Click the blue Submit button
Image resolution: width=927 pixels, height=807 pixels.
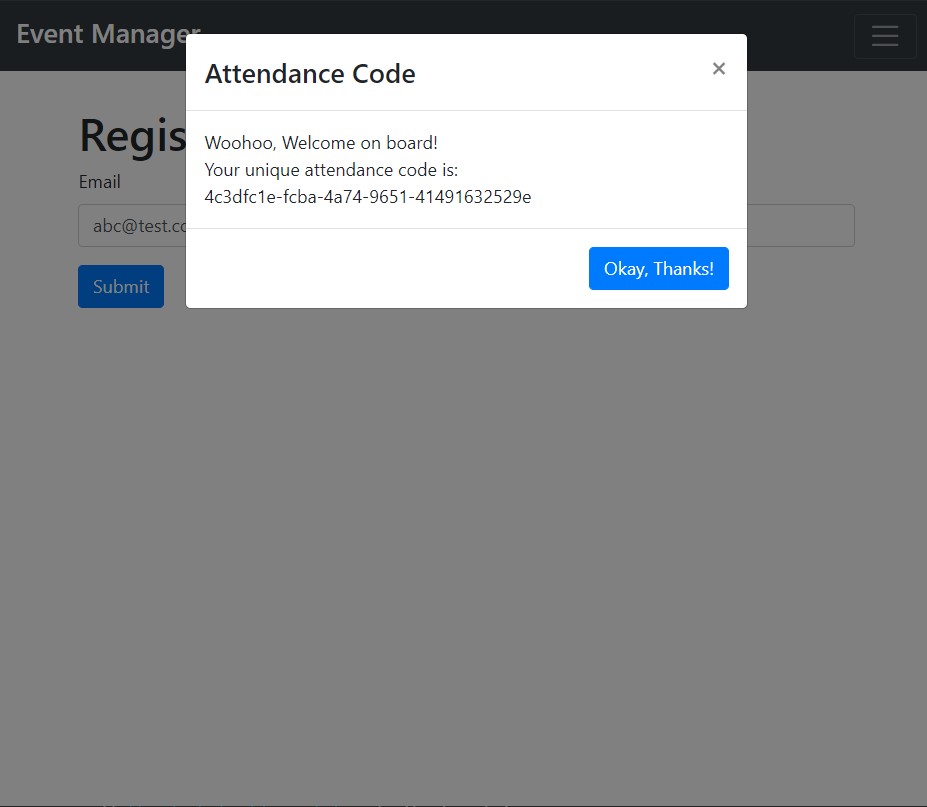(x=121, y=286)
